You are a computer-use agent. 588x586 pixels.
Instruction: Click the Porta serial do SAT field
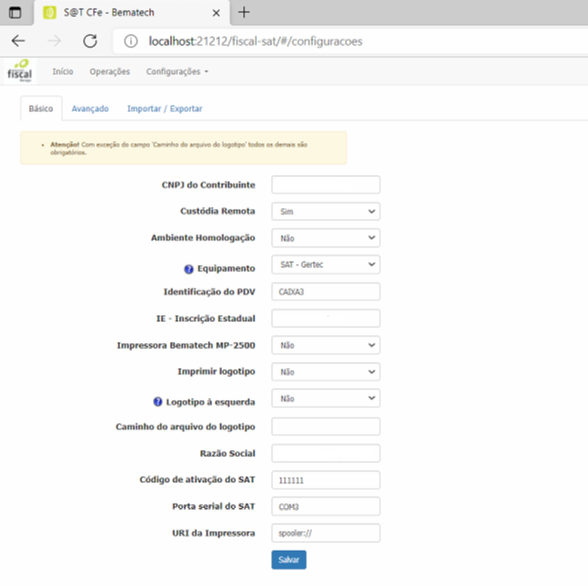(326, 507)
